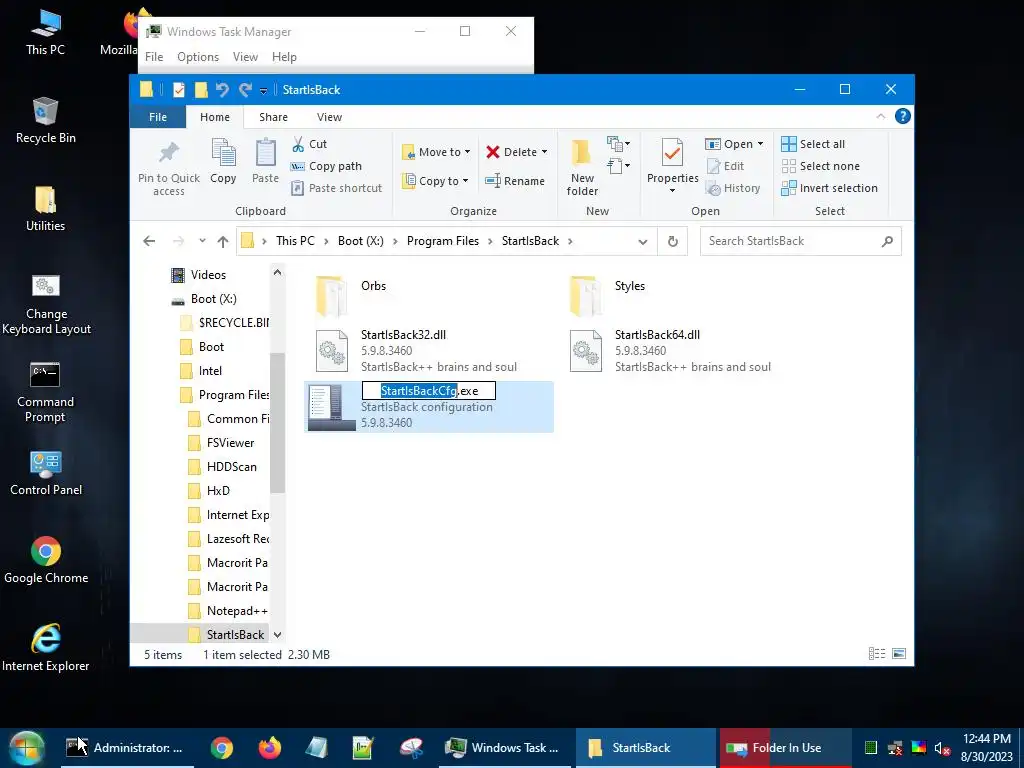Open the Easy access dropdown icon
The image size is (1024, 768).
(x=618, y=166)
